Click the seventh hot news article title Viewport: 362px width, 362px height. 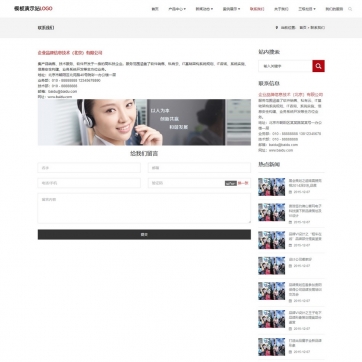pyautogui.click(x=305, y=343)
